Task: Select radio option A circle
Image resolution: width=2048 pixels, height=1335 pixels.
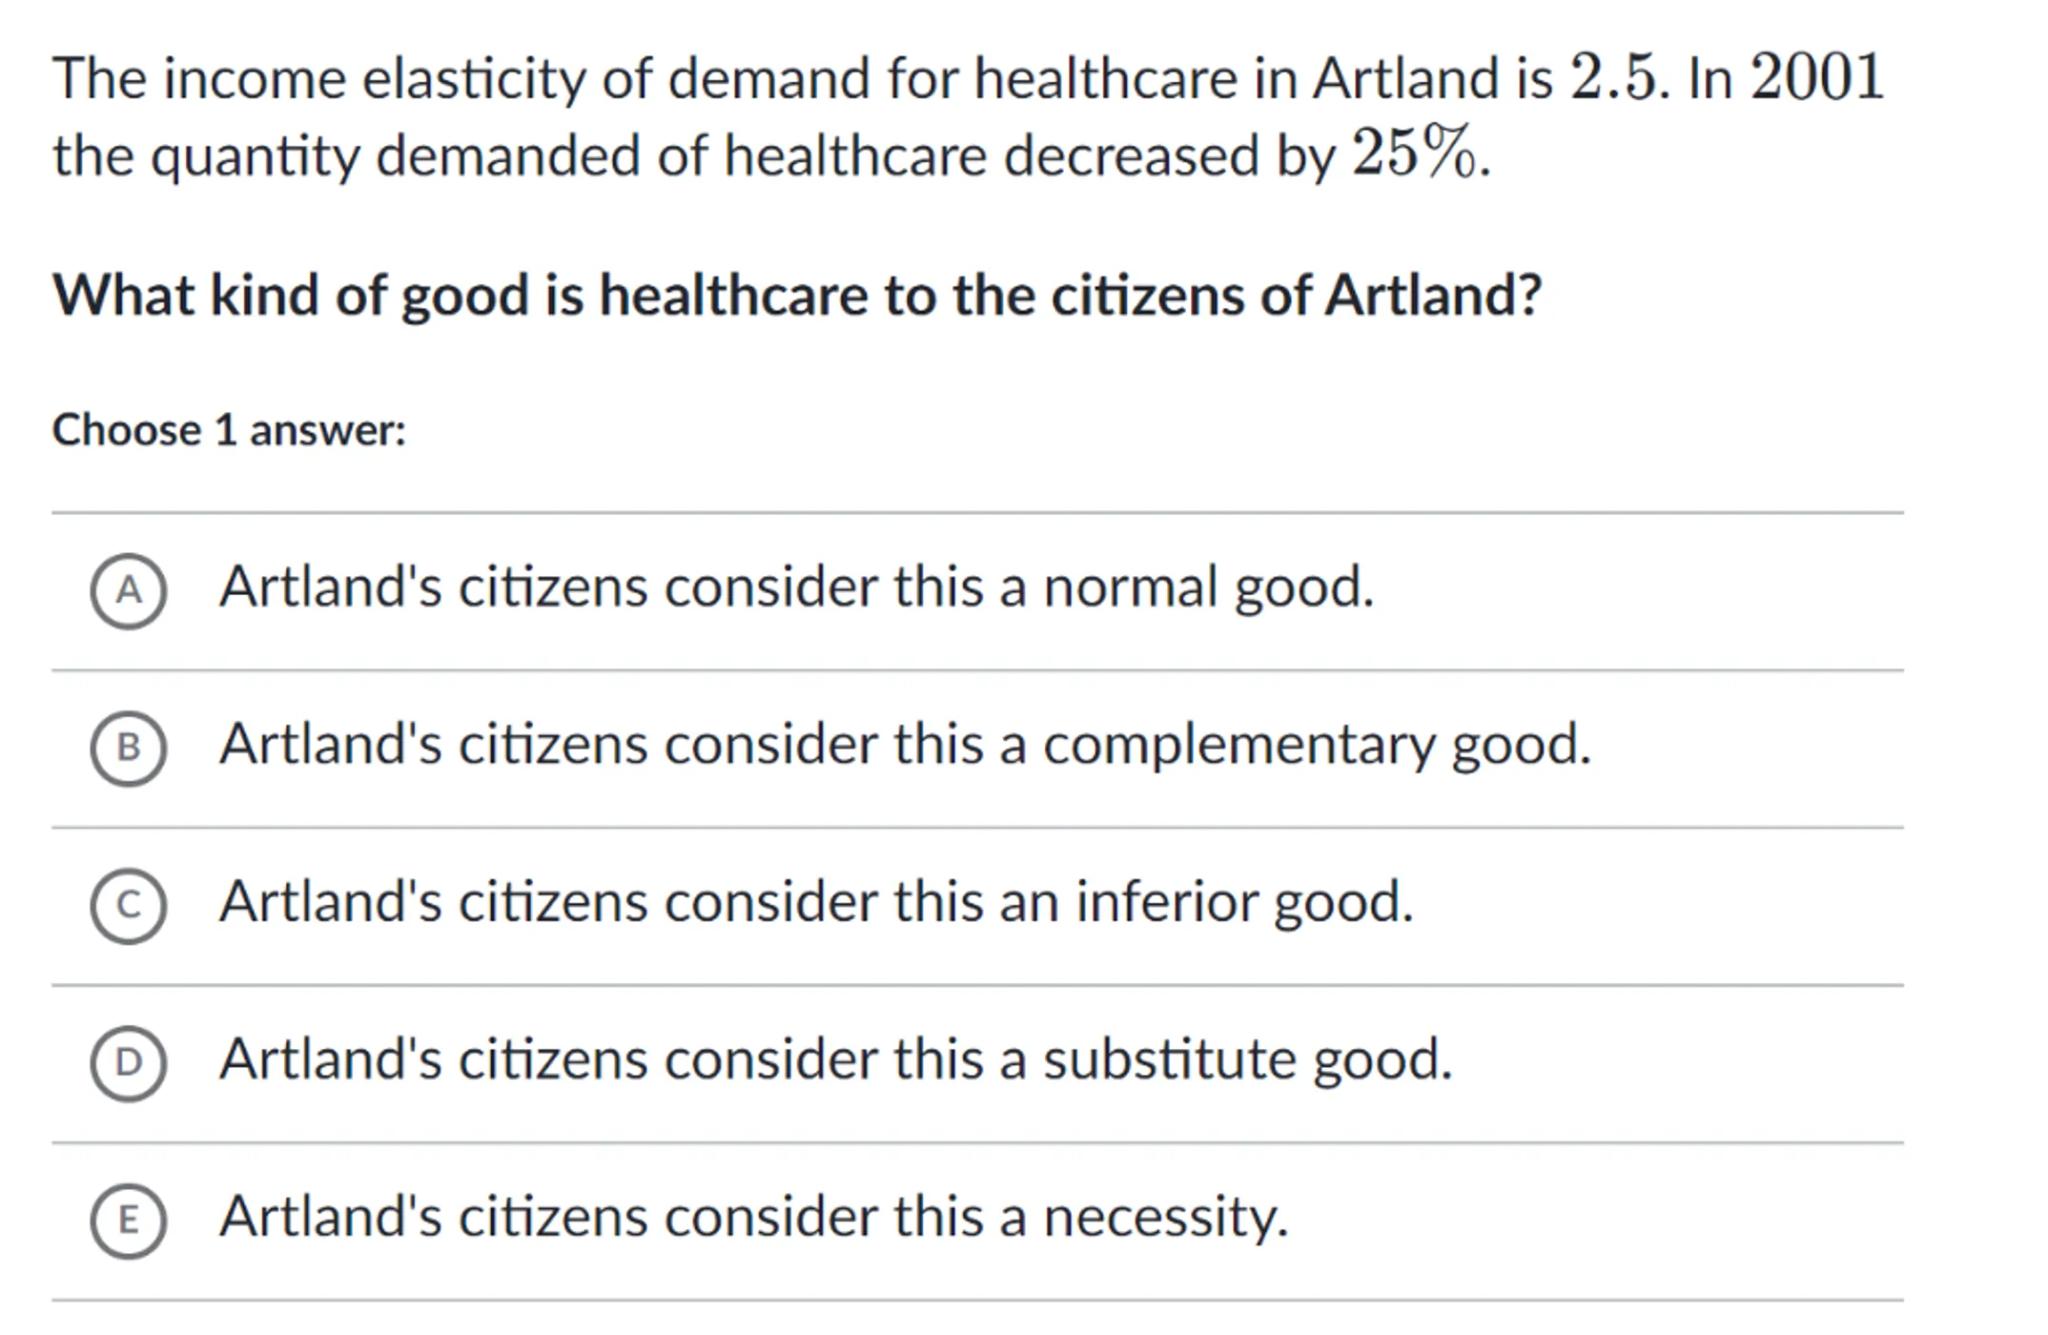Action: (x=128, y=591)
